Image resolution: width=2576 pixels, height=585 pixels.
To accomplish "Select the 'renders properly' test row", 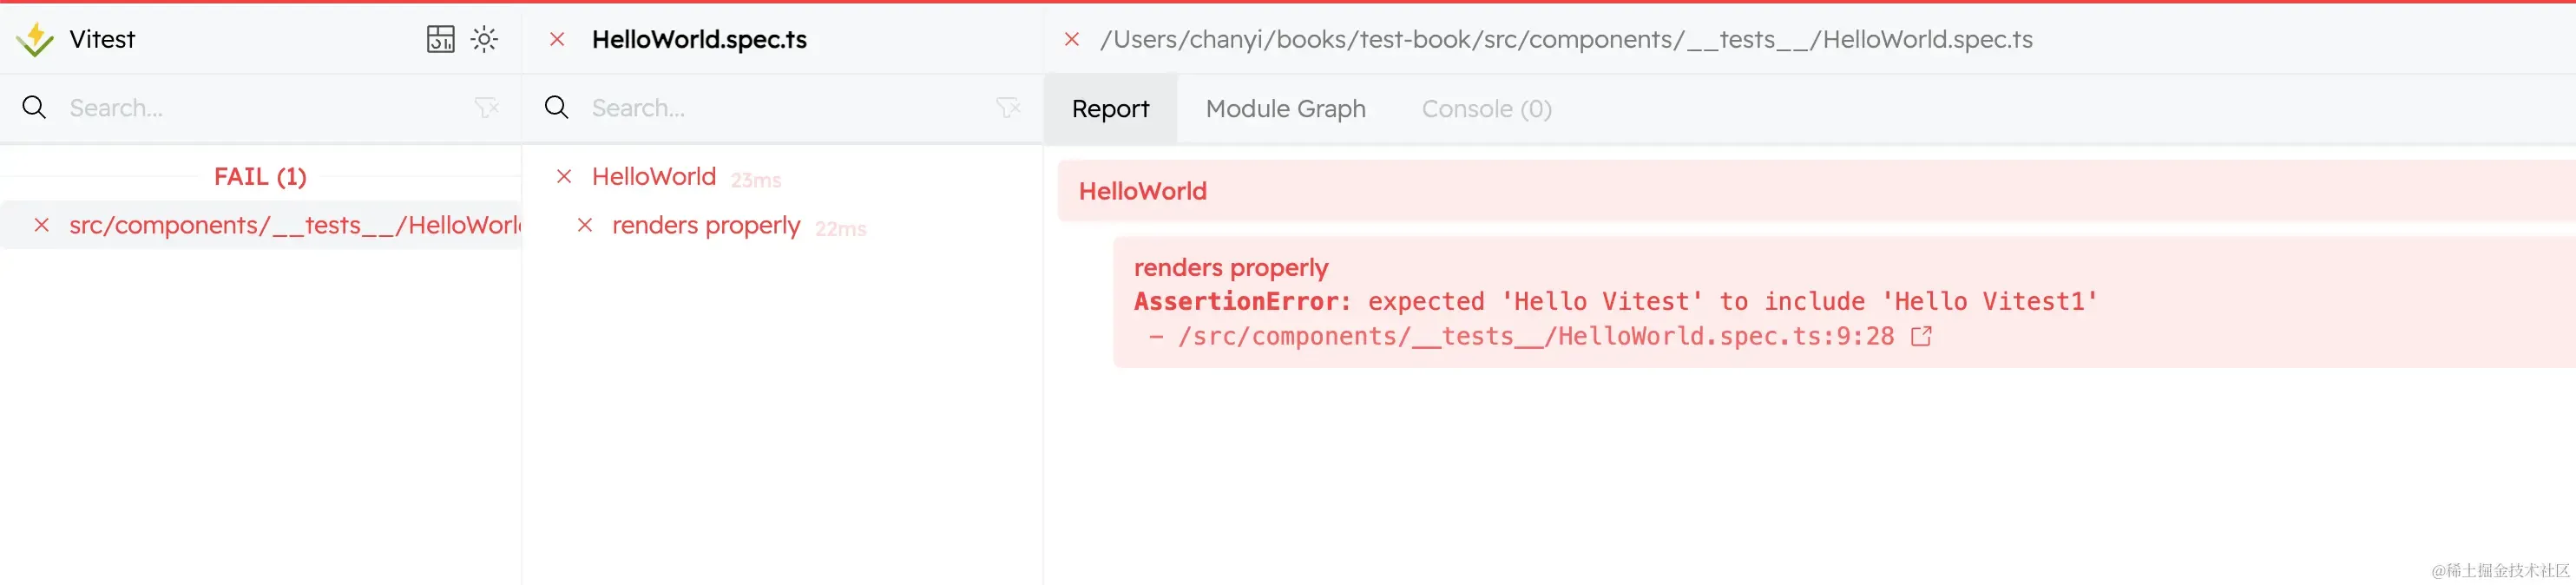I will [x=782, y=226].
